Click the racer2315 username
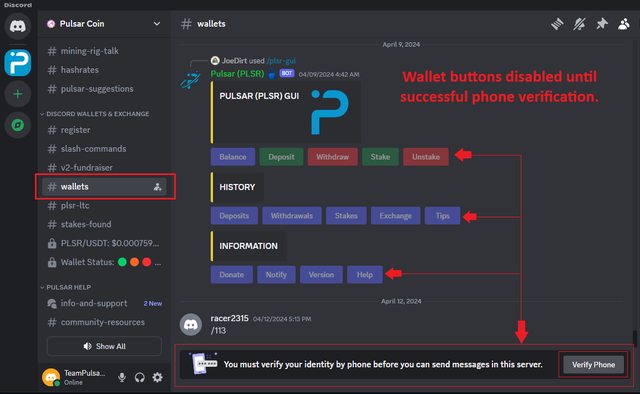 (229, 318)
